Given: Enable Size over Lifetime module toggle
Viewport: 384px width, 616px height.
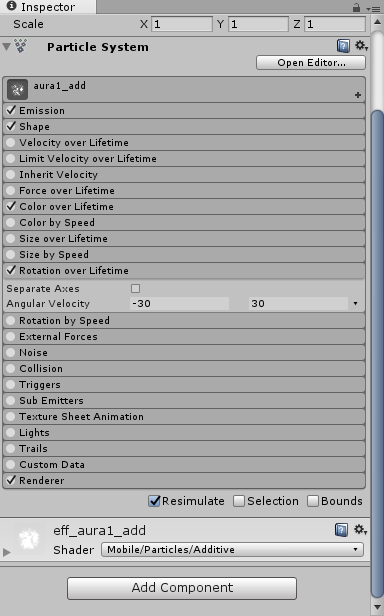Looking at the screenshot, I should (11, 238).
